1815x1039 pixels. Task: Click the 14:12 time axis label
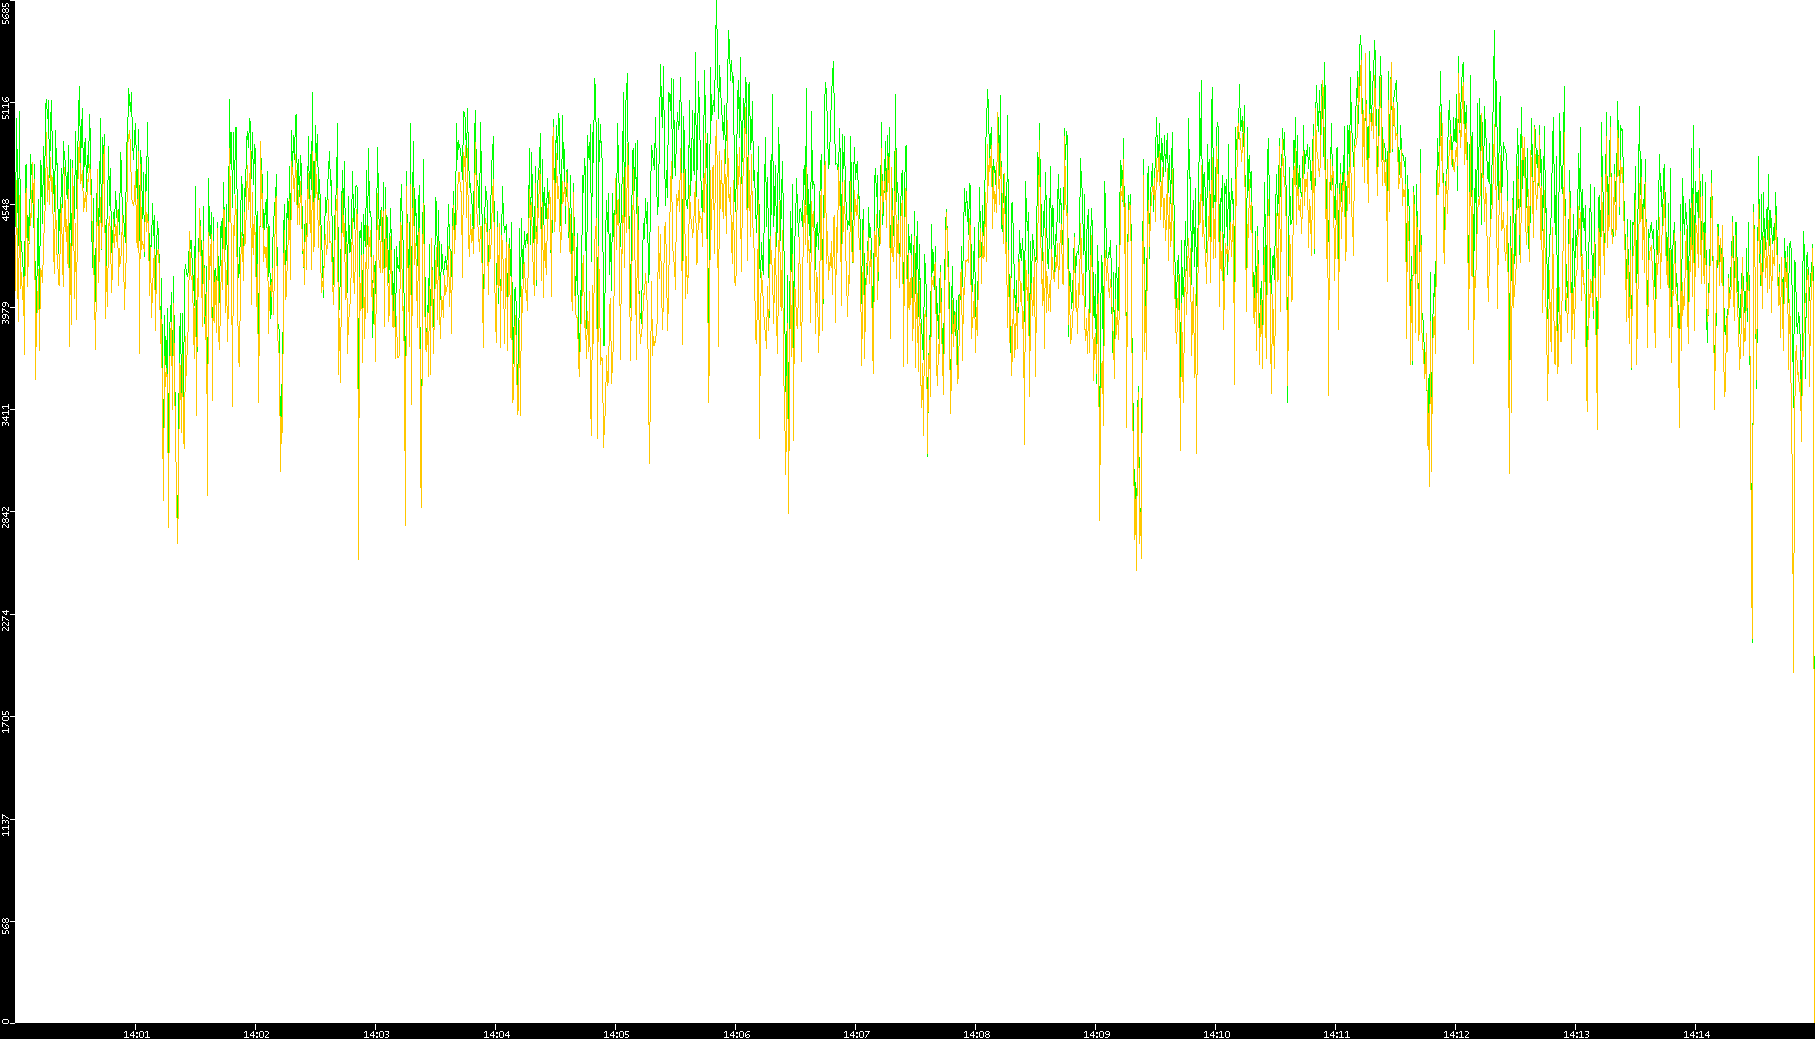click(x=1456, y=1034)
